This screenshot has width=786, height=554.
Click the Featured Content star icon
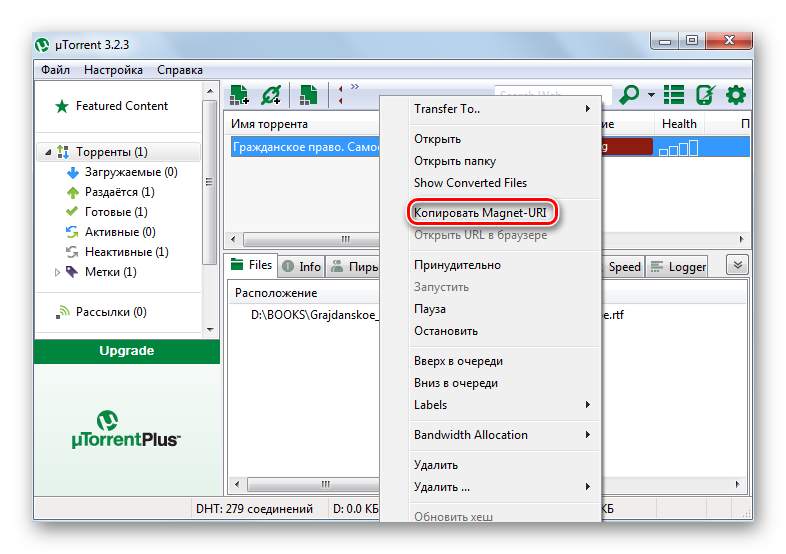(x=62, y=106)
